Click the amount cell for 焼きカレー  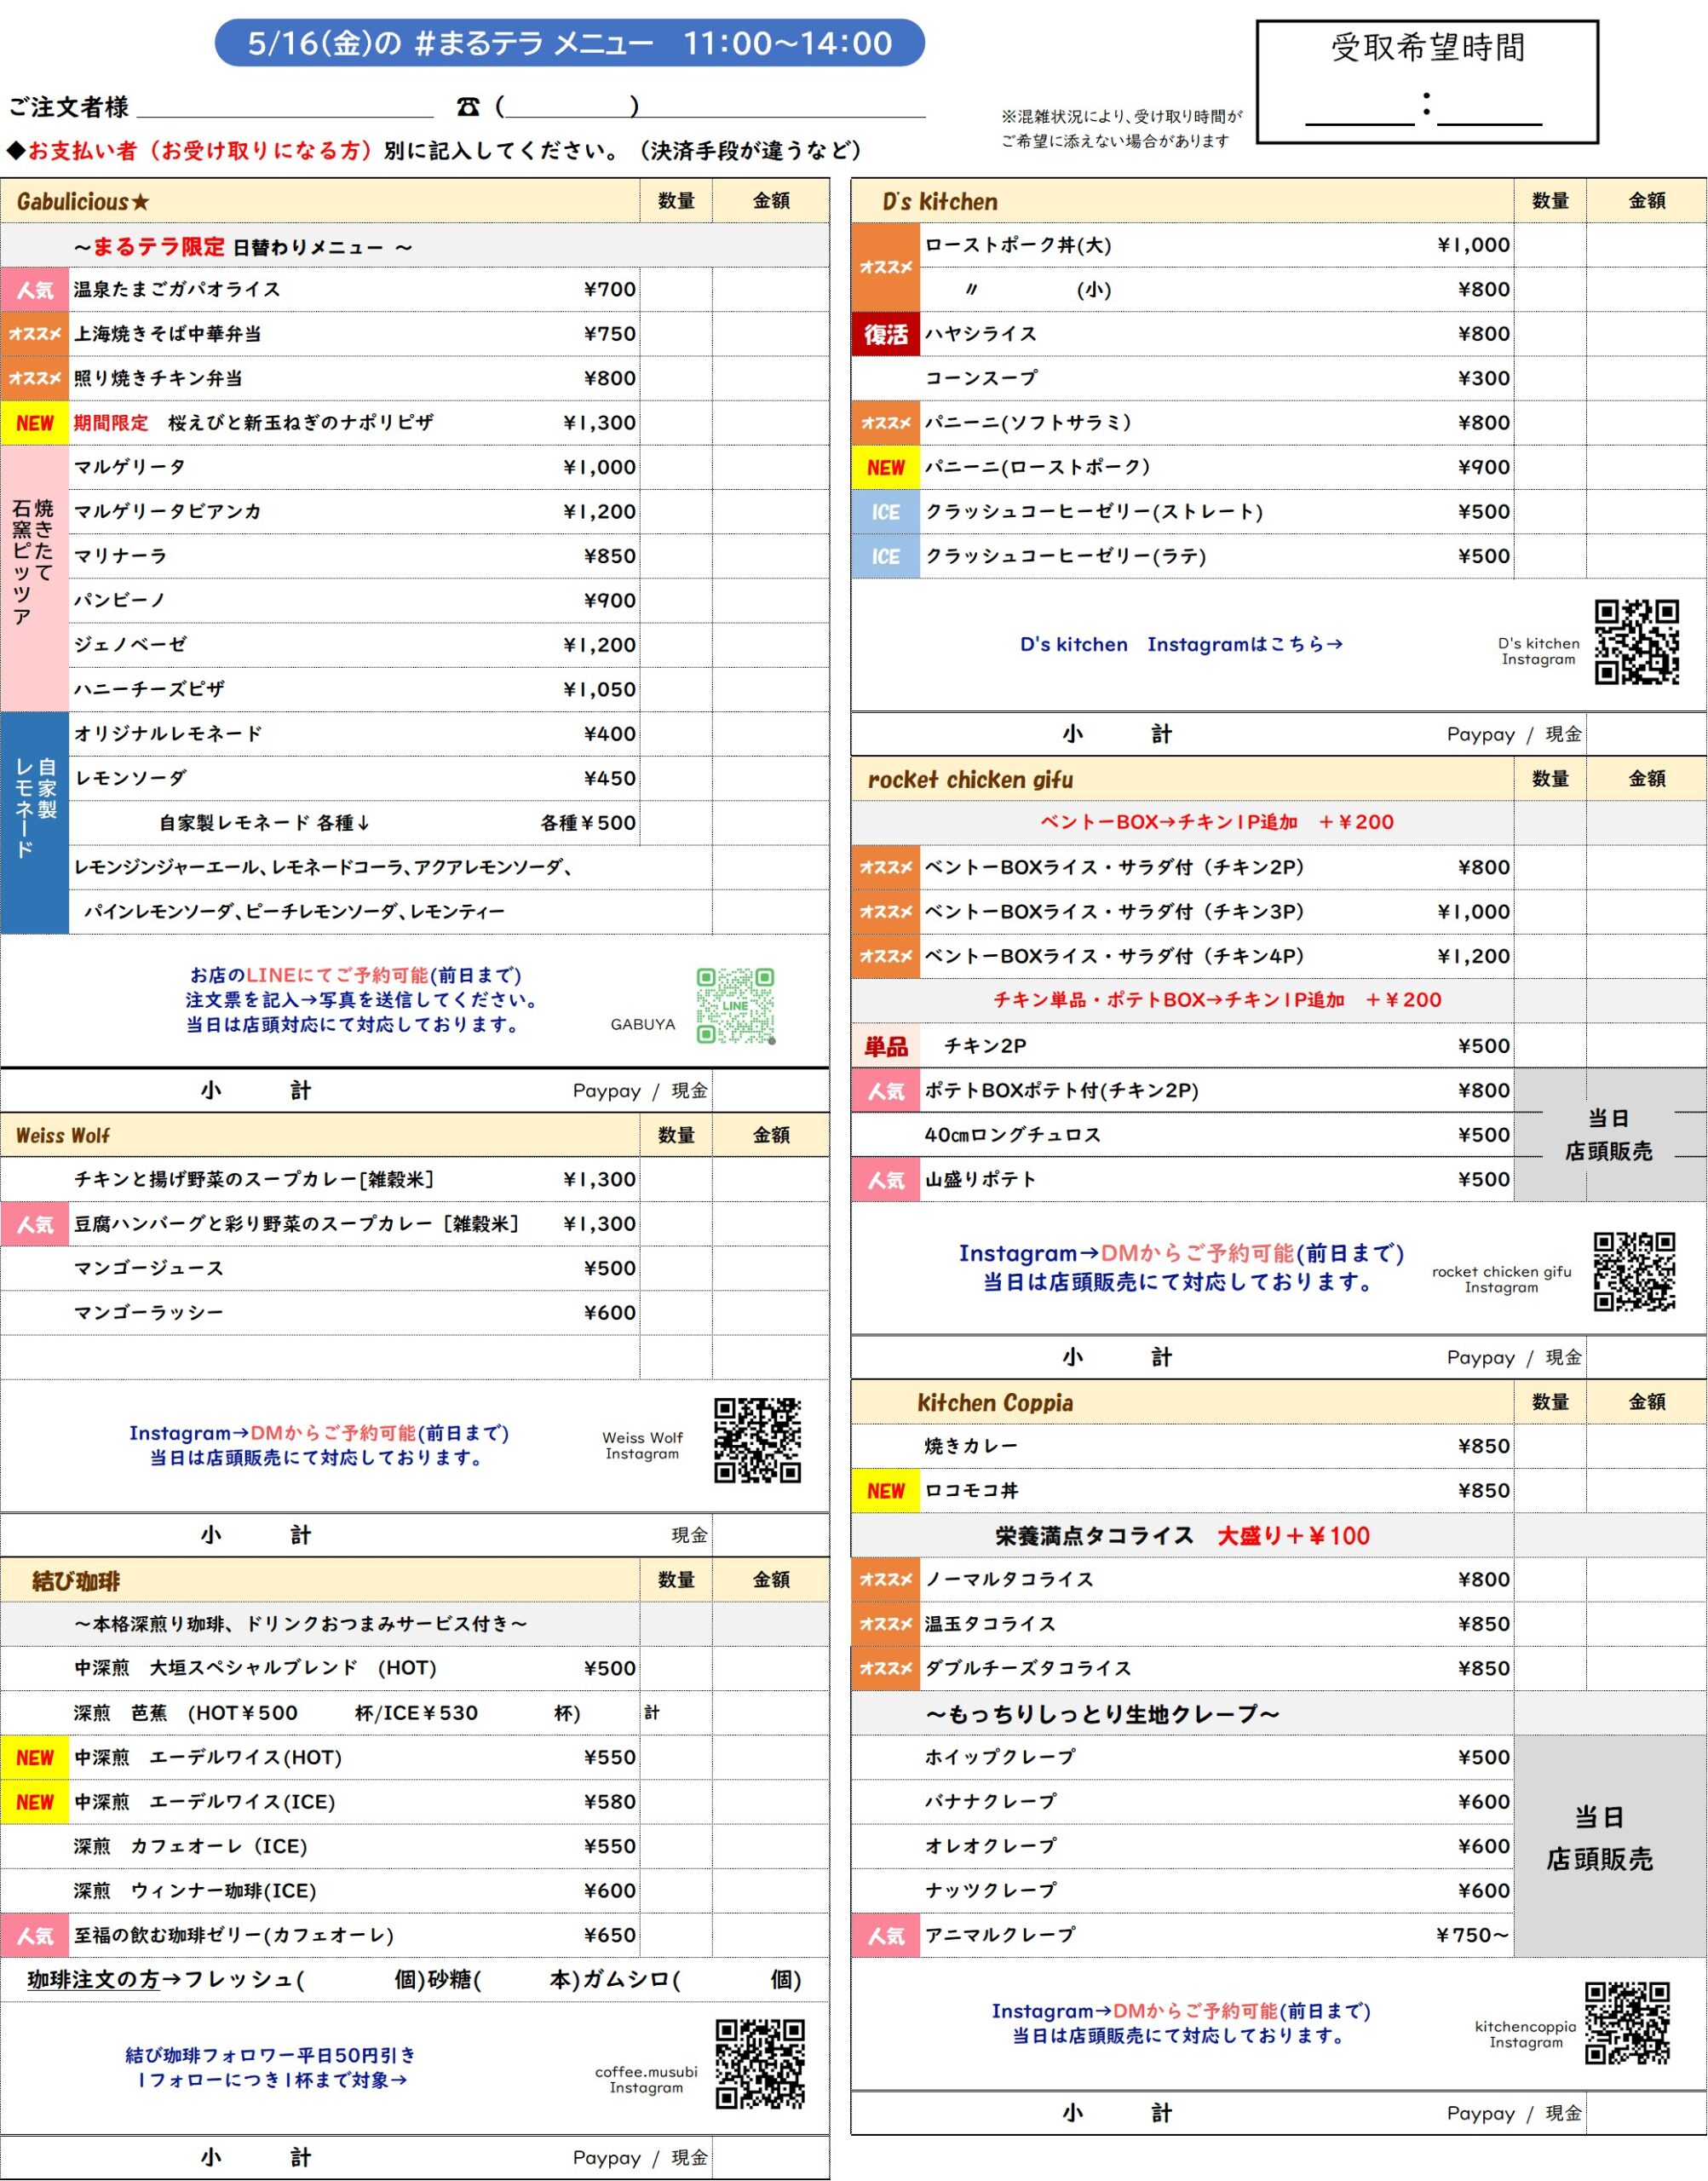pos(1645,1446)
